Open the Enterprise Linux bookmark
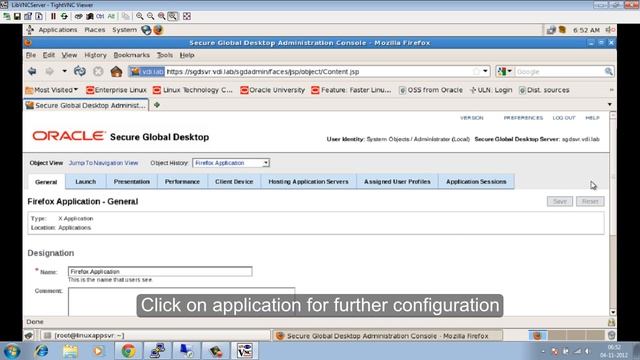Screen dimensions: 640x360 [x=116, y=90]
